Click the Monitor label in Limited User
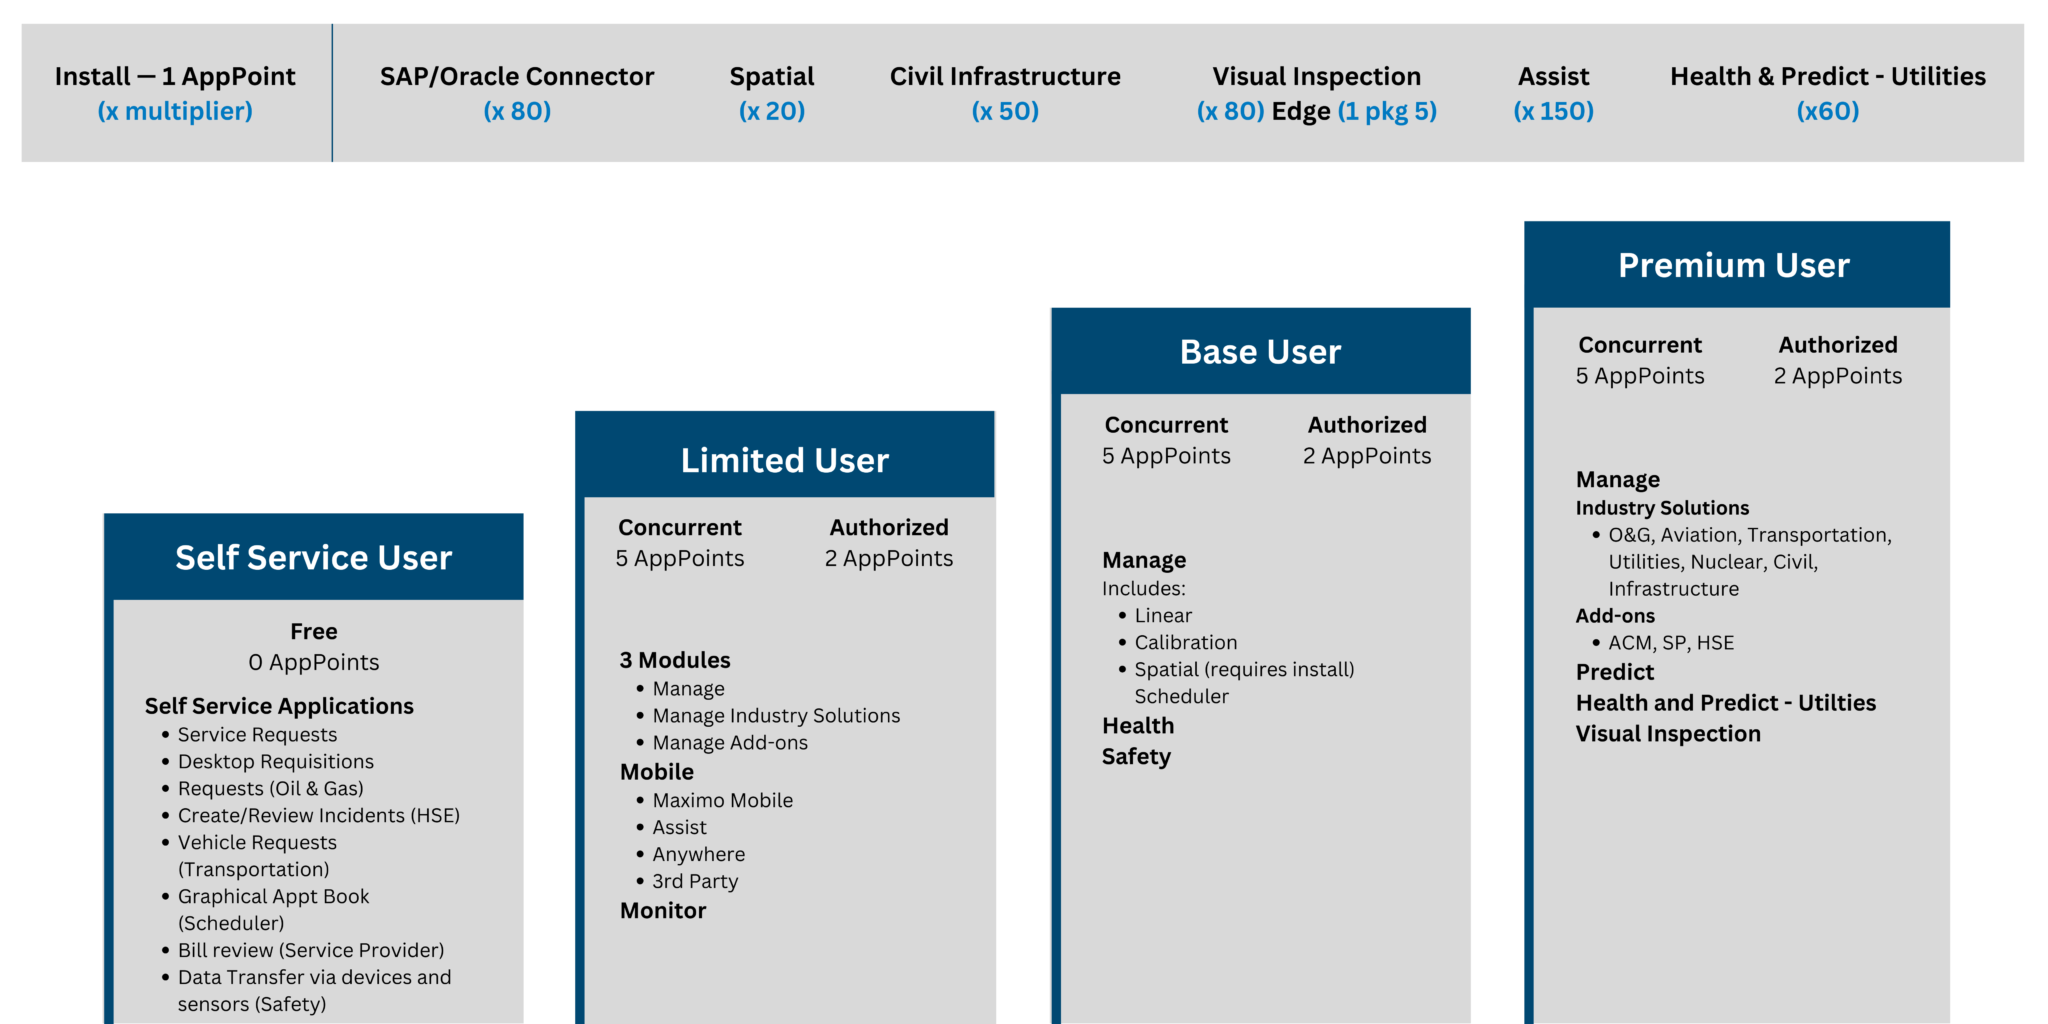Viewport: 2048px width, 1024px height. coord(662,910)
